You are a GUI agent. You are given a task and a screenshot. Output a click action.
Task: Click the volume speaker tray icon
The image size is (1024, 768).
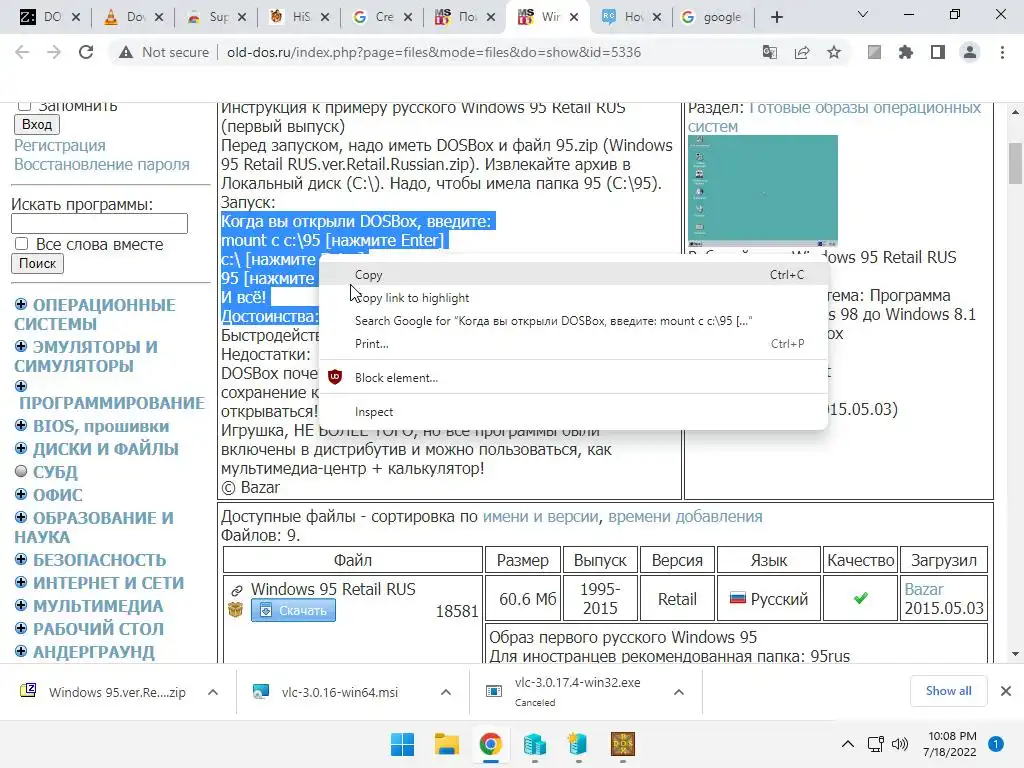coord(900,744)
